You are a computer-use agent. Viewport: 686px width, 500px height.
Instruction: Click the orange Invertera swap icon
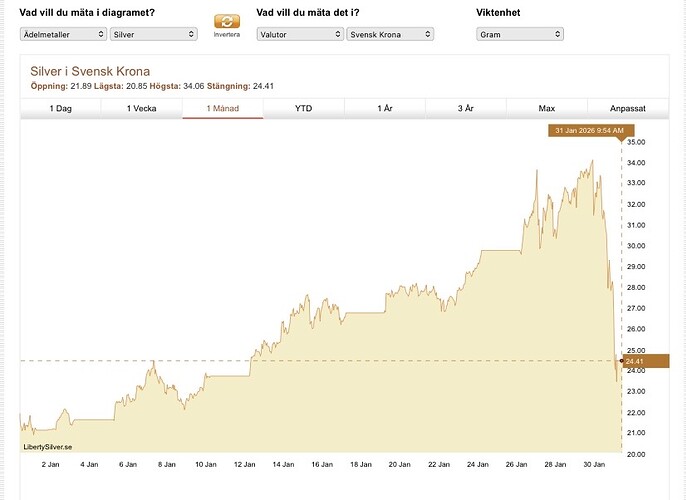(227, 21)
